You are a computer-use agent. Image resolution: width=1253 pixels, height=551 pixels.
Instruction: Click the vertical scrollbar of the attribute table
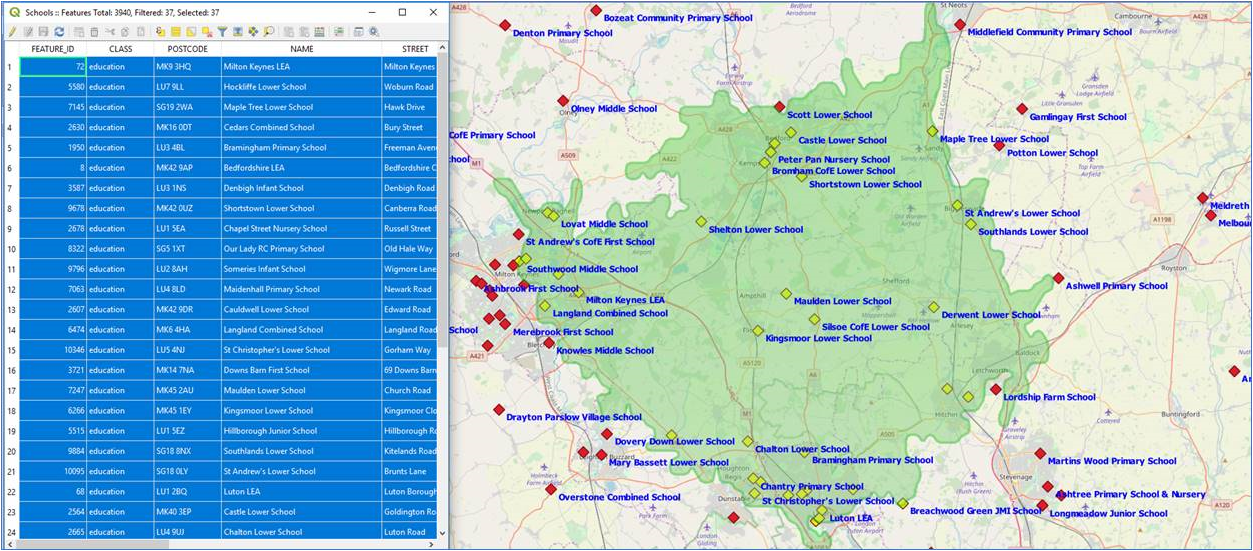tap(443, 290)
